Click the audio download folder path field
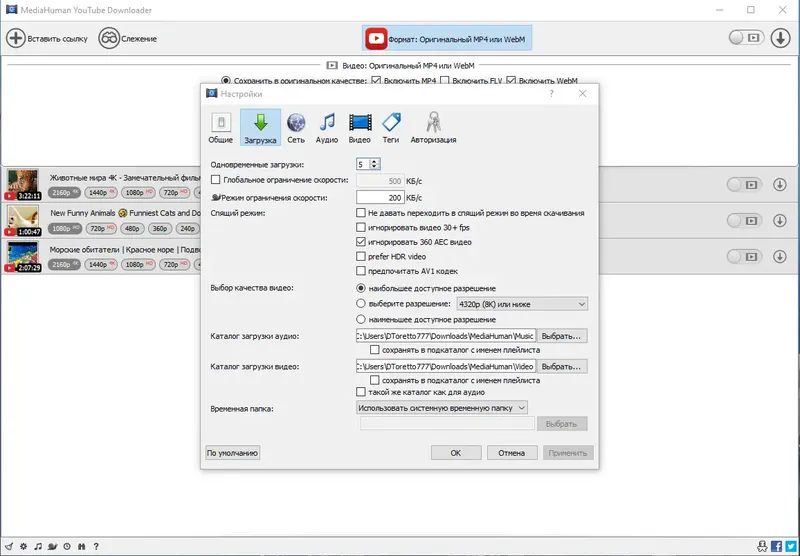The height and width of the screenshot is (556, 800). (x=446, y=336)
